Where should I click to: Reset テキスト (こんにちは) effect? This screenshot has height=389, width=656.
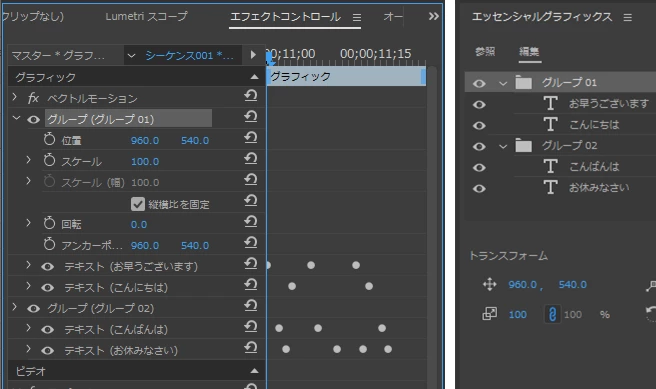(251, 284)
